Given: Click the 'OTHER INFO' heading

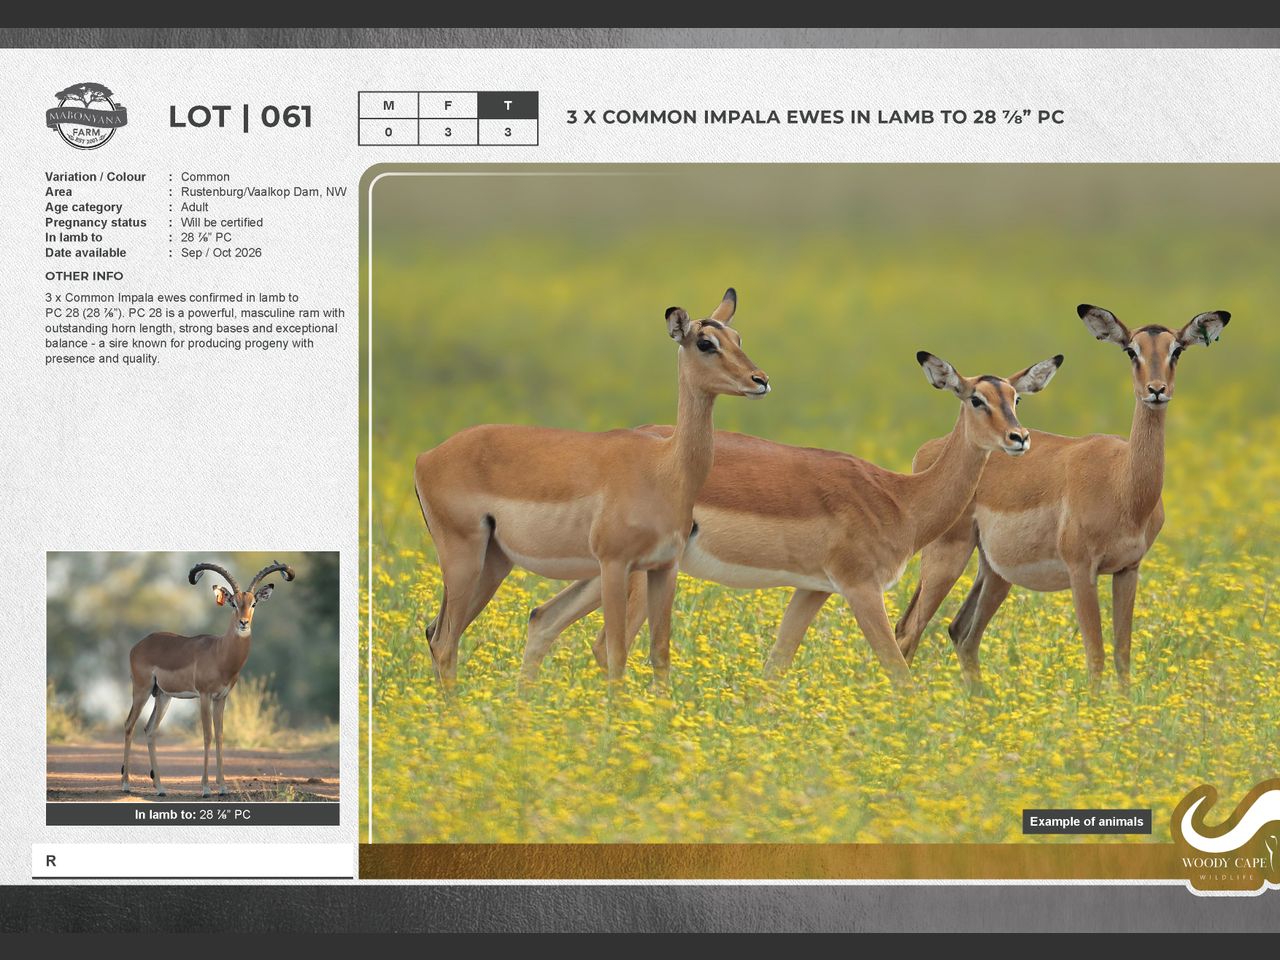Looking at the screenshot, I should click(x=84, y=276).
